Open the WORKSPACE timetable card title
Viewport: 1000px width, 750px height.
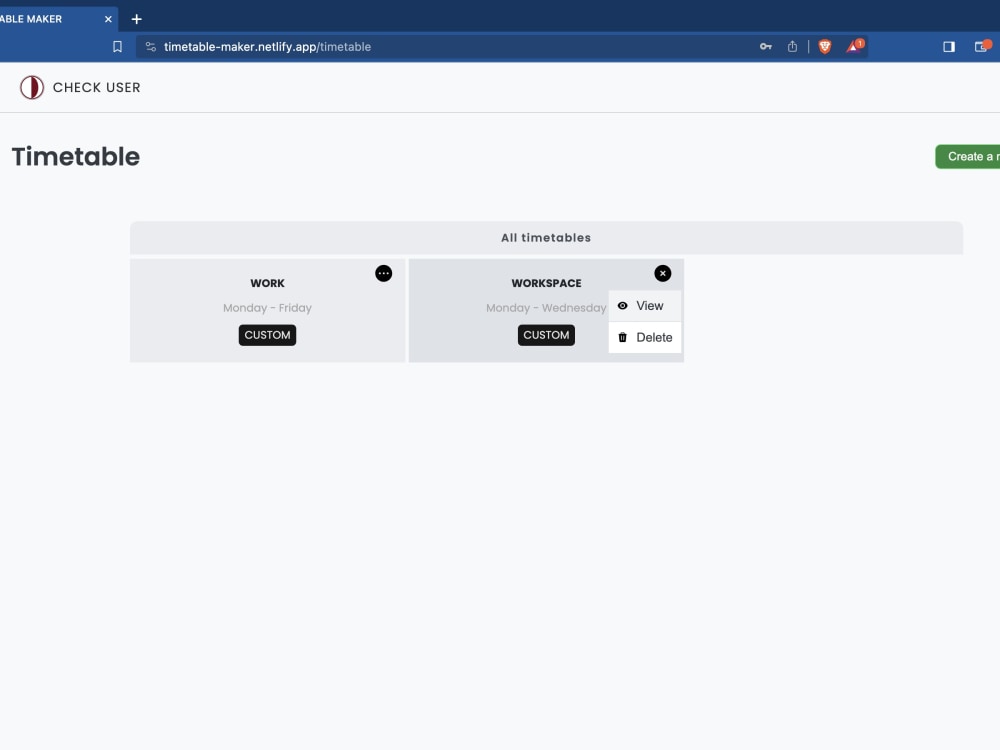547,283
